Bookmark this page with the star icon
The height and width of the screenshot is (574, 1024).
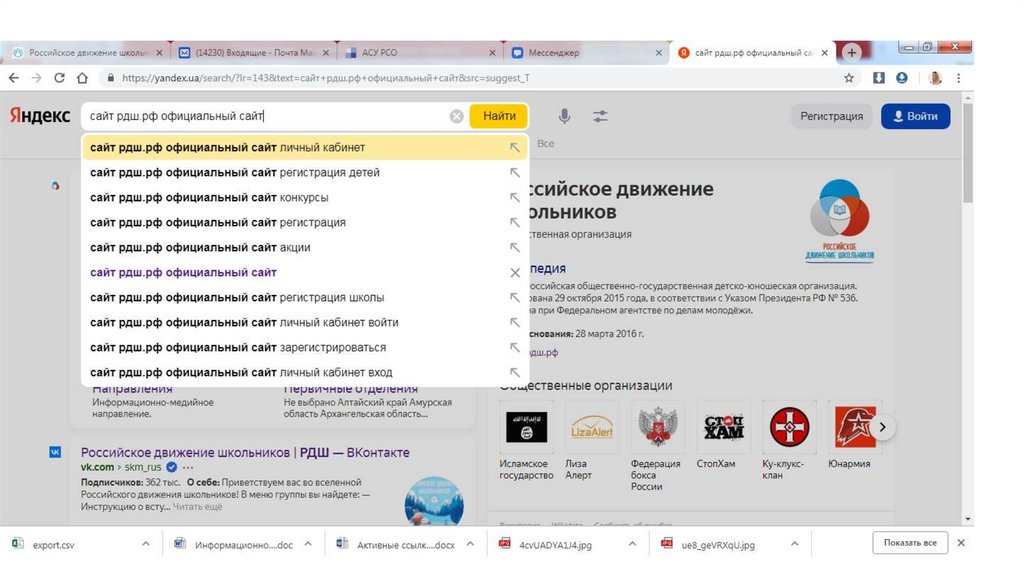pyautogui.click(x=849, y=78)
